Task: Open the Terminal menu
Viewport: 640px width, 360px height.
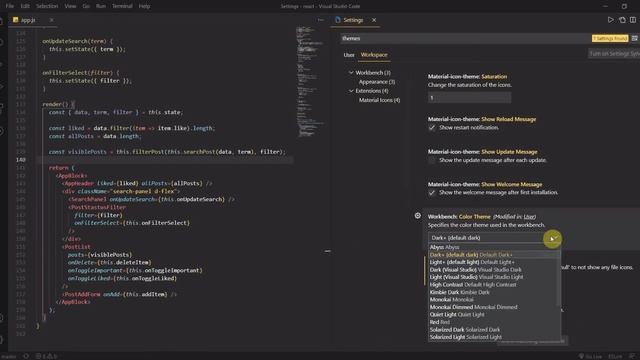Action: click(x=122, y=6)
